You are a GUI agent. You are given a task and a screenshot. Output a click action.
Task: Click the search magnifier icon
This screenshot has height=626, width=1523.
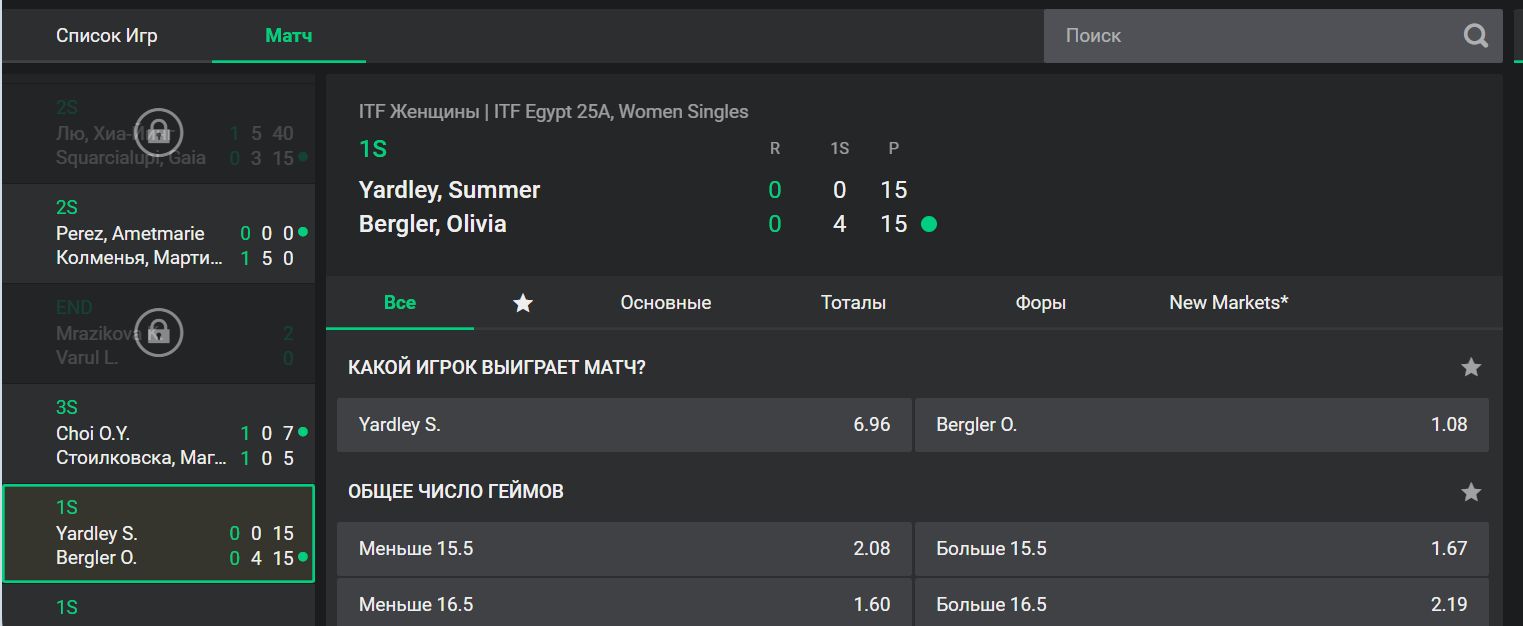(1476, 36)
